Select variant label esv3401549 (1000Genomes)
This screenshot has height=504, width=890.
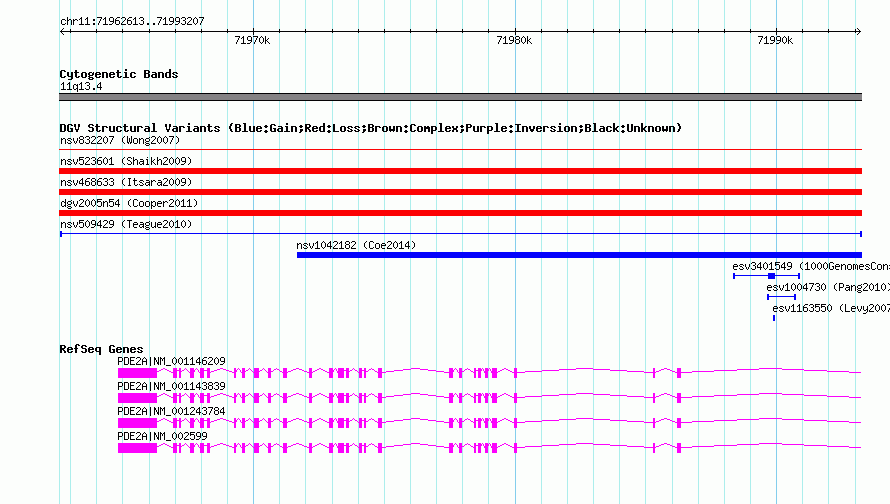click(811, 266)
